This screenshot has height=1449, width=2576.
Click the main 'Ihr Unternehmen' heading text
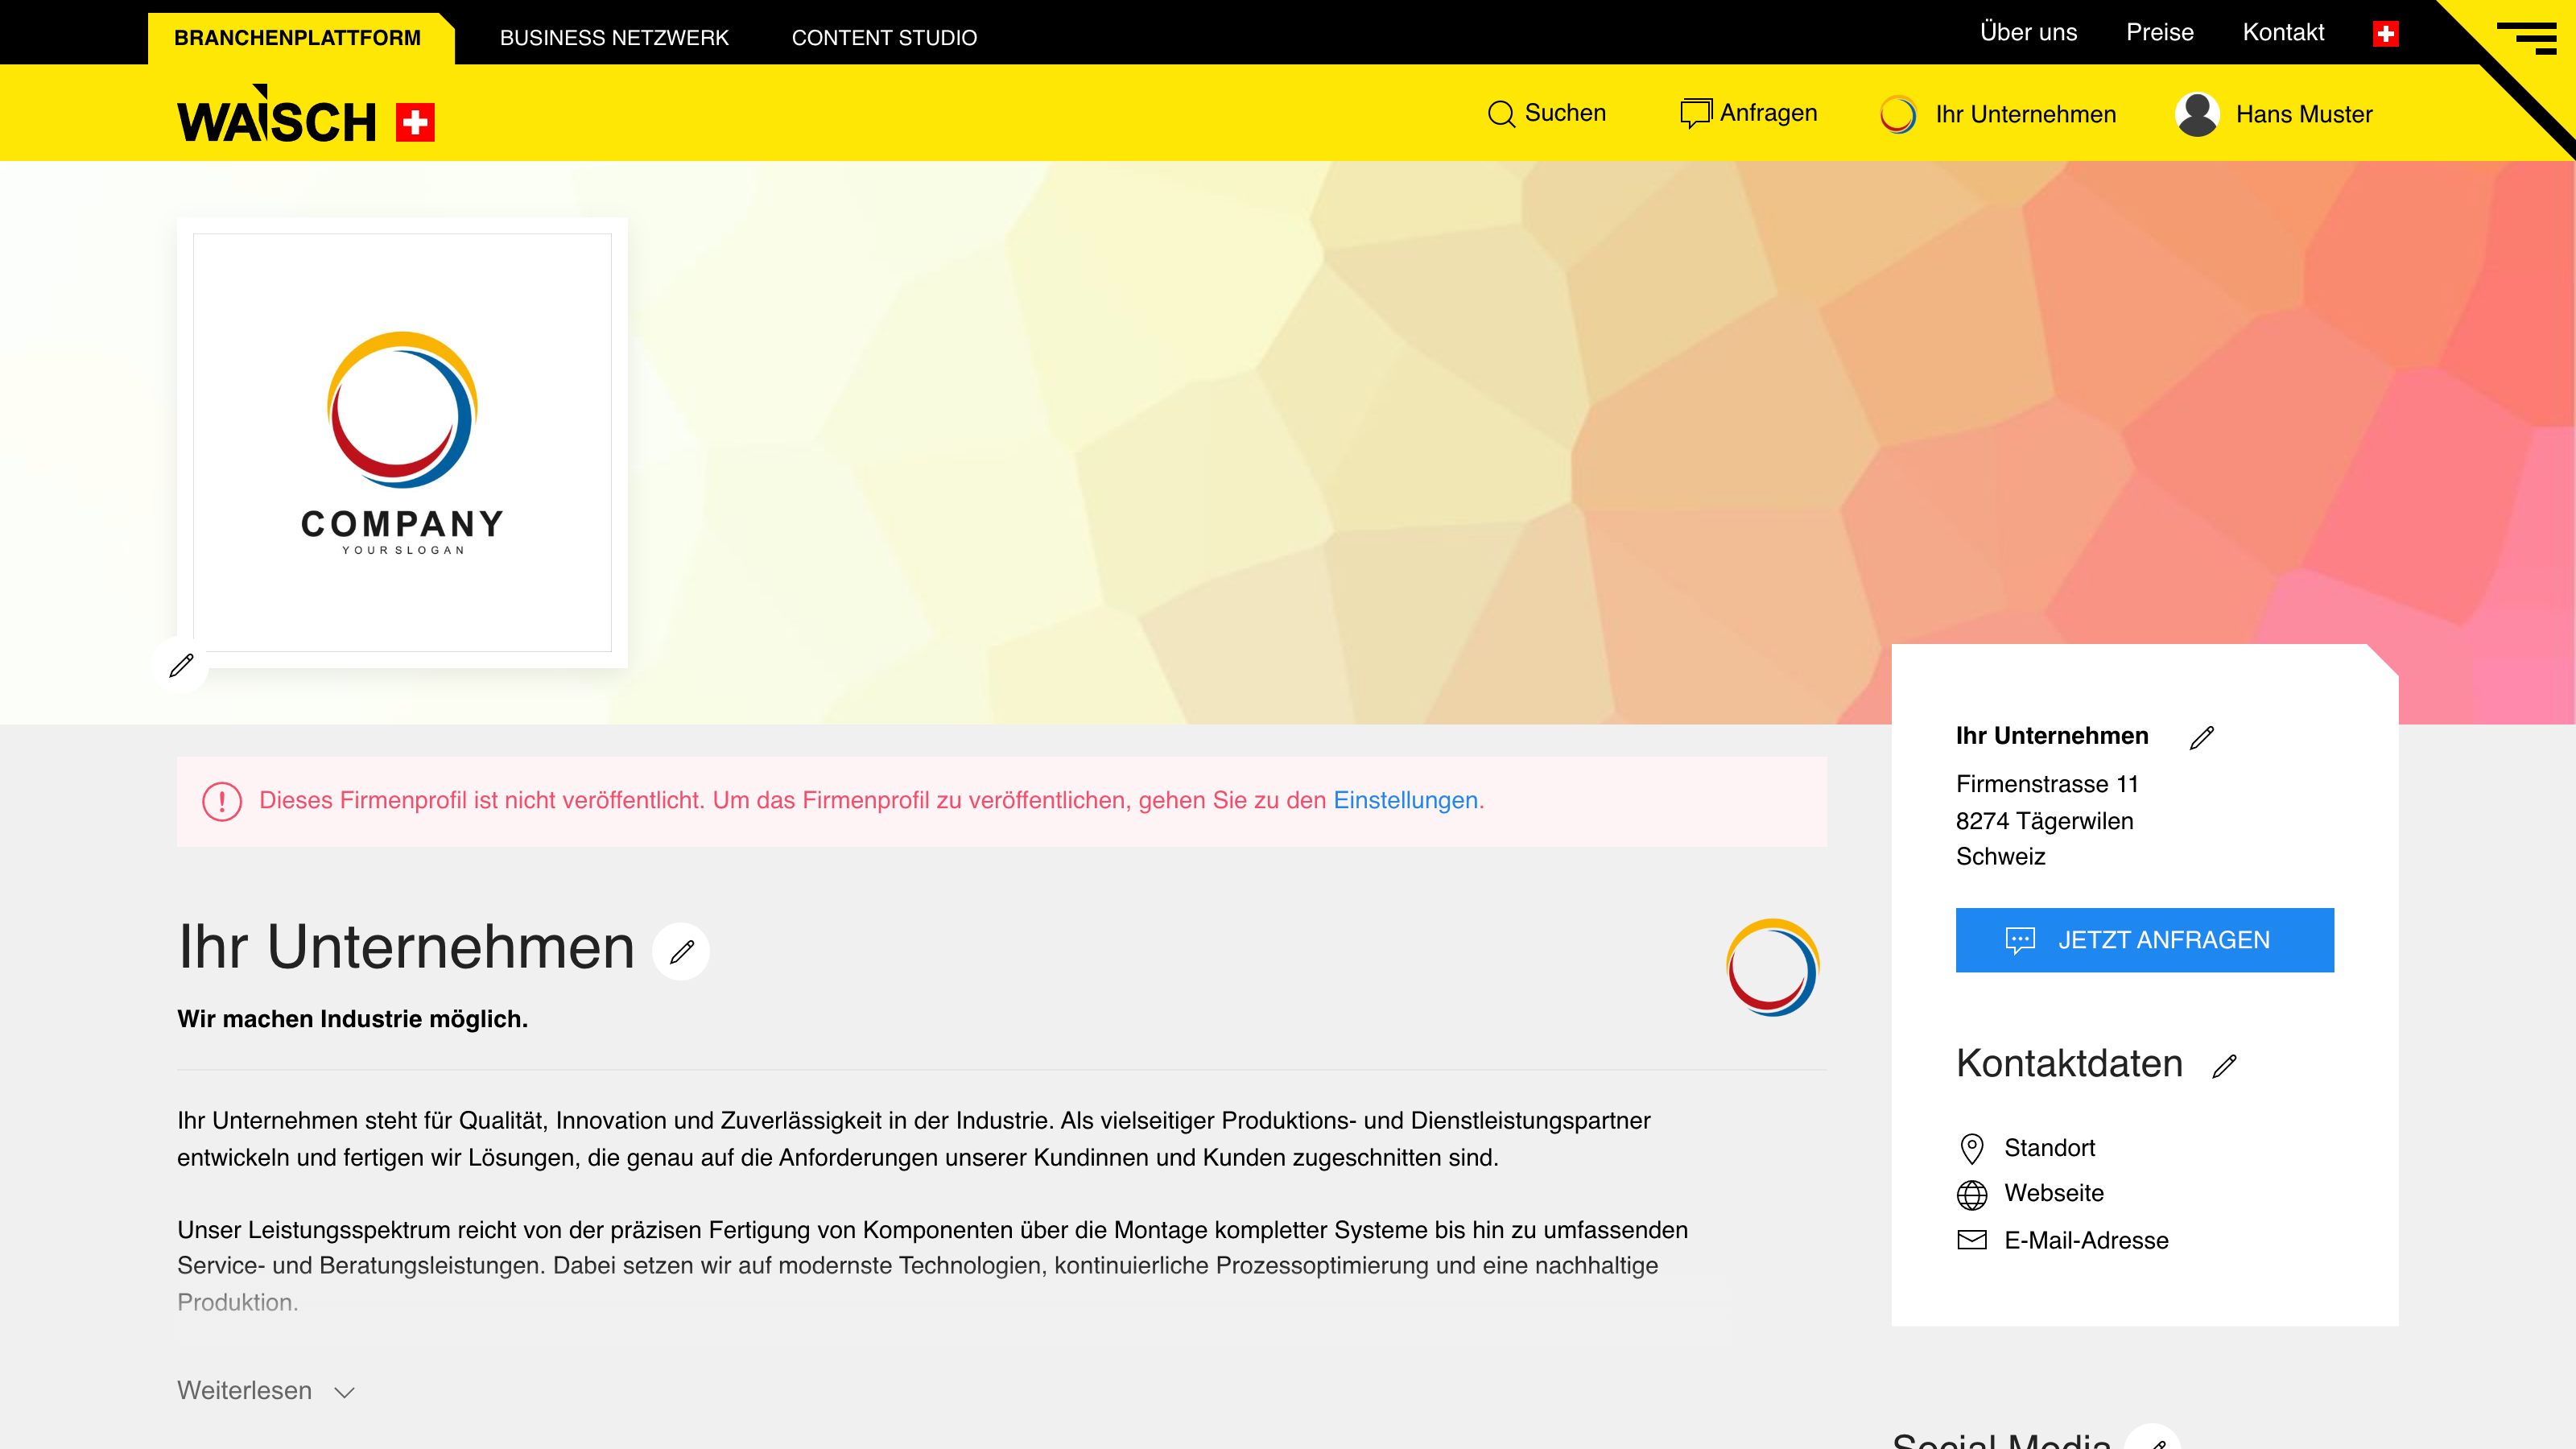coord(406,947)
